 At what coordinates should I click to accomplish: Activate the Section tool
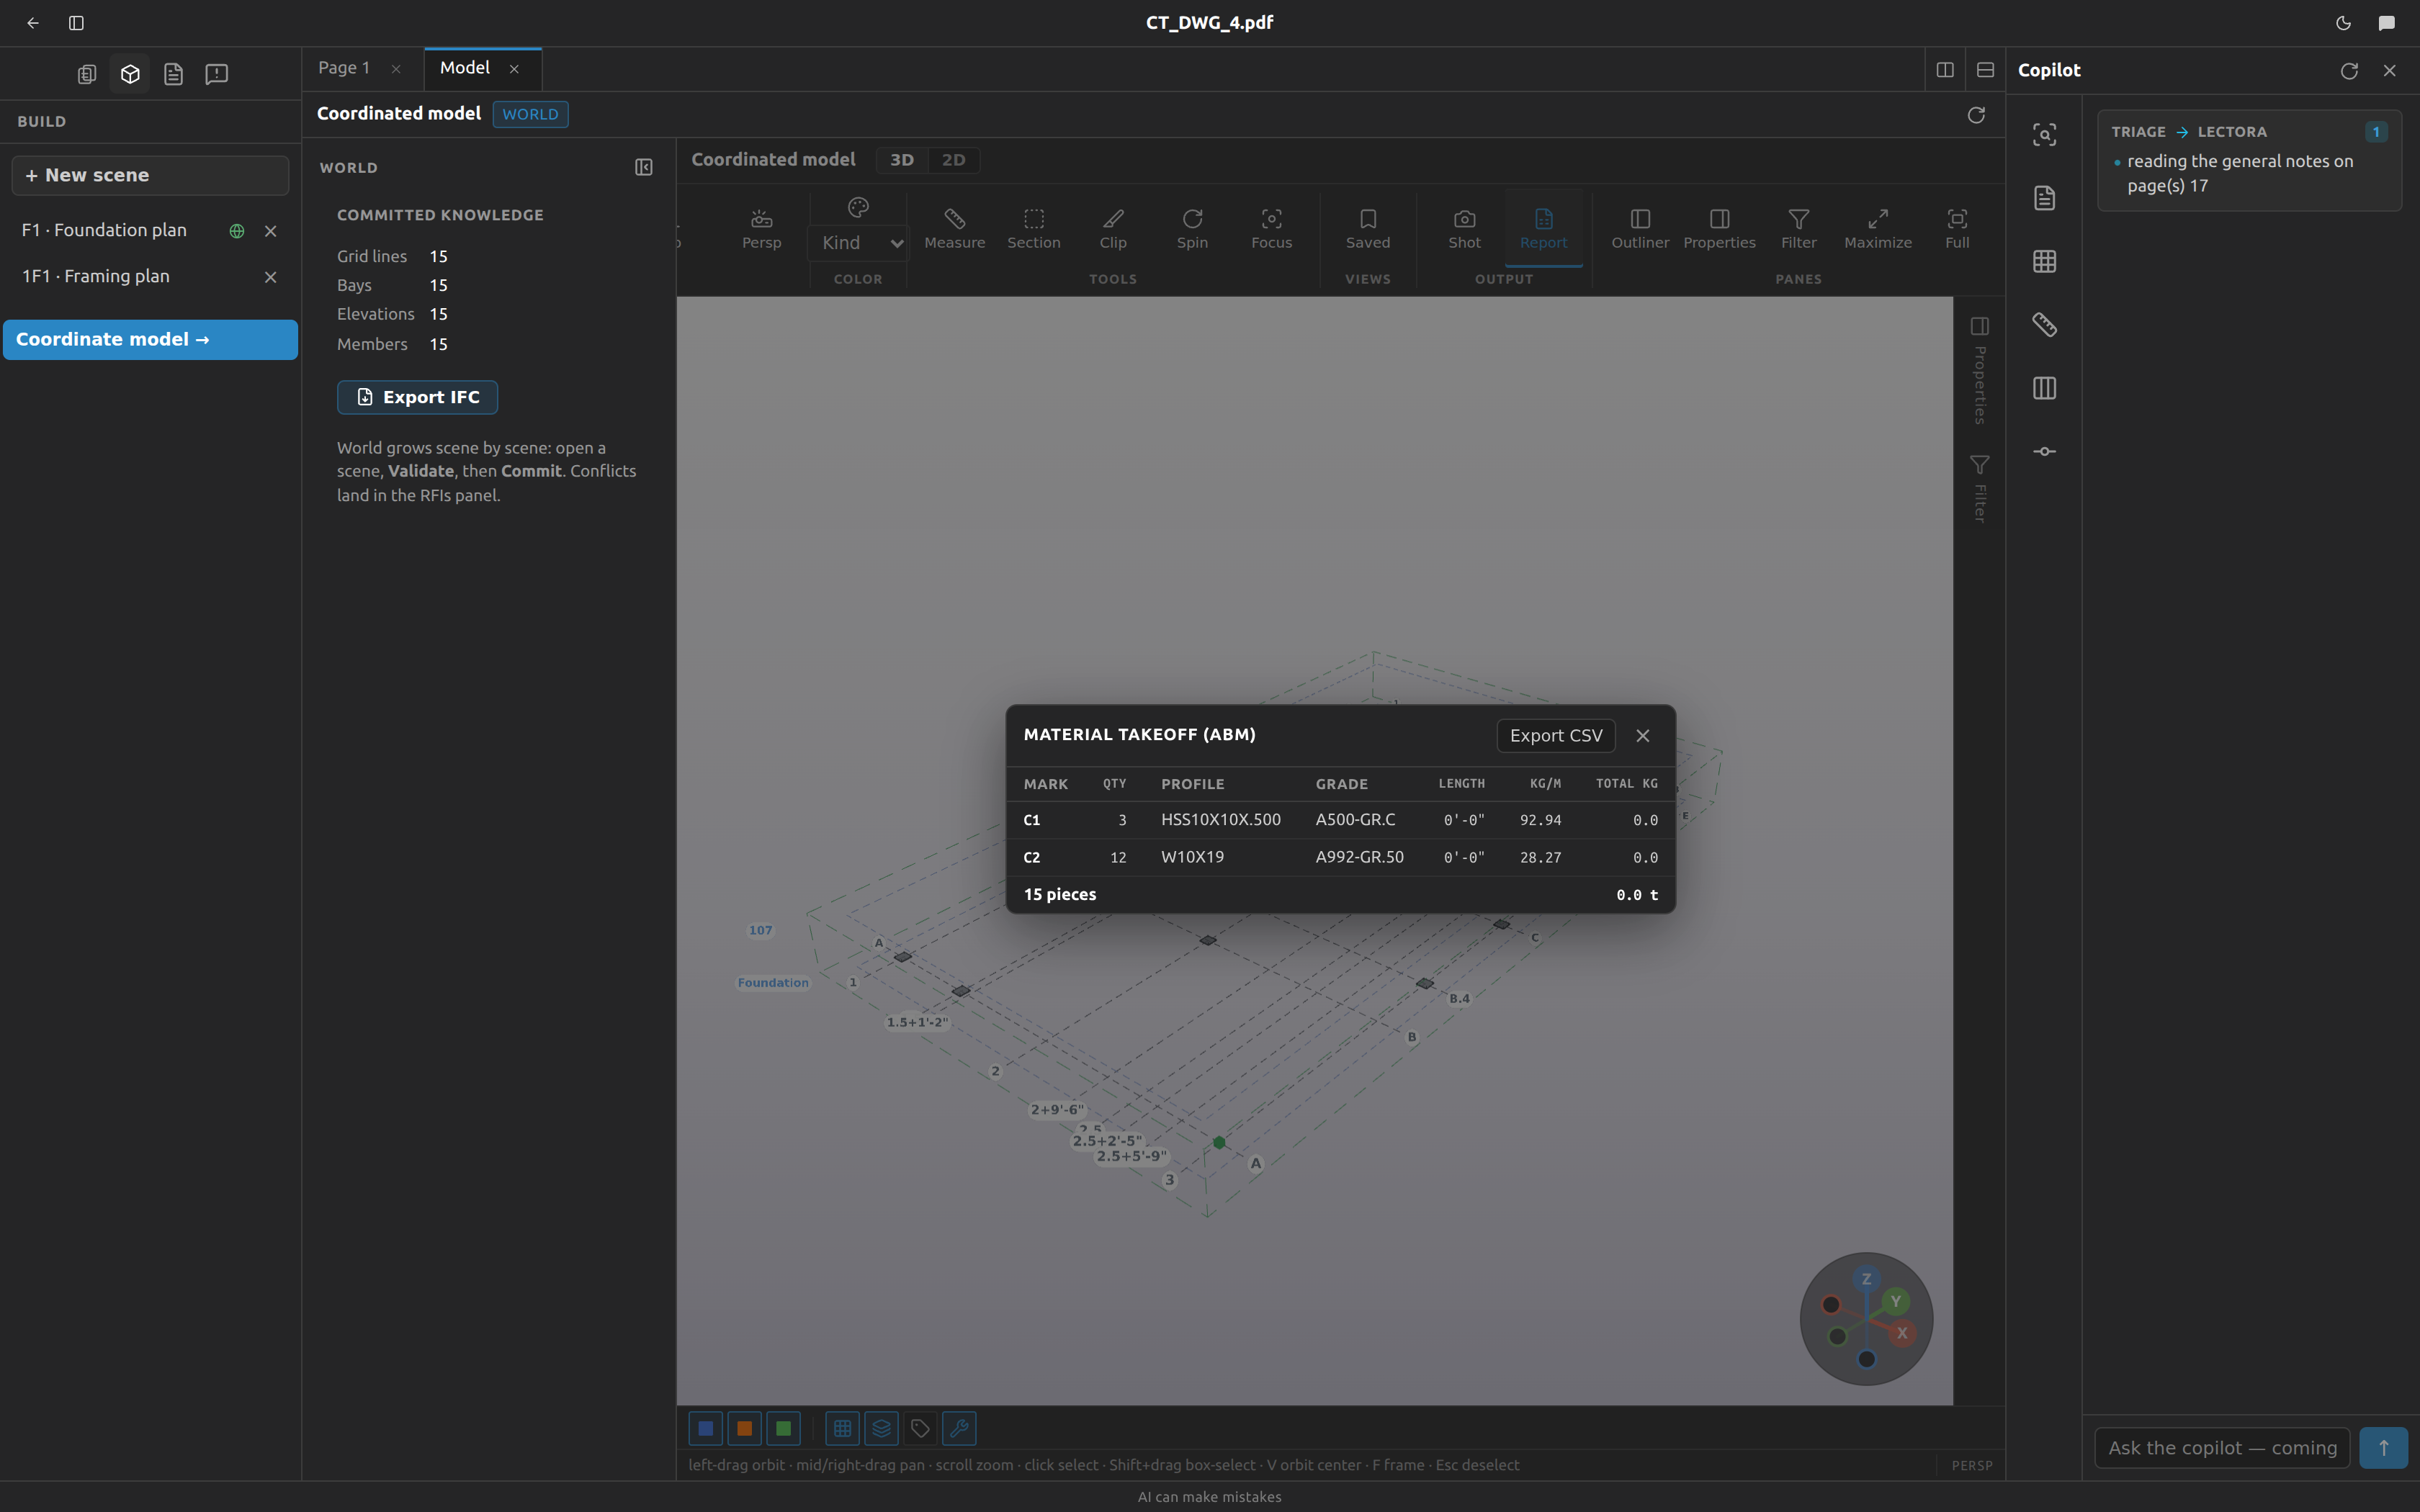(1034, 228)
